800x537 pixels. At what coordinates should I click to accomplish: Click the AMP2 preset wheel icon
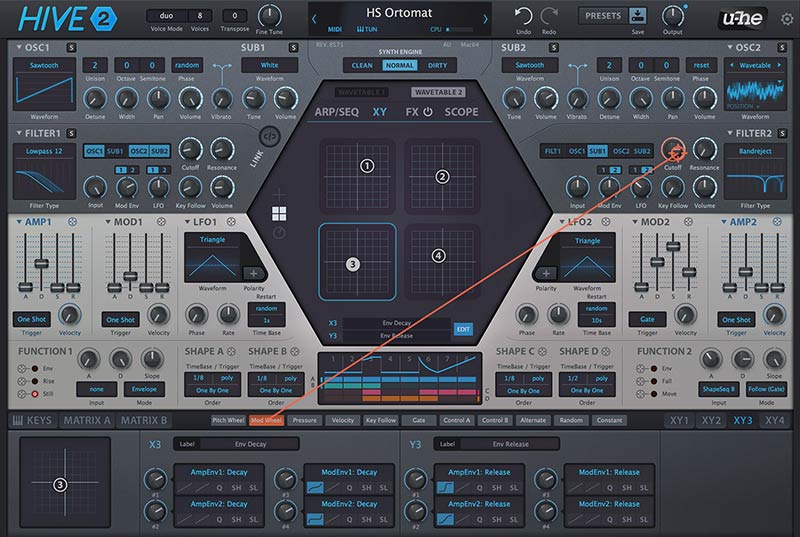pyautogui.click(x=777, y=222)
